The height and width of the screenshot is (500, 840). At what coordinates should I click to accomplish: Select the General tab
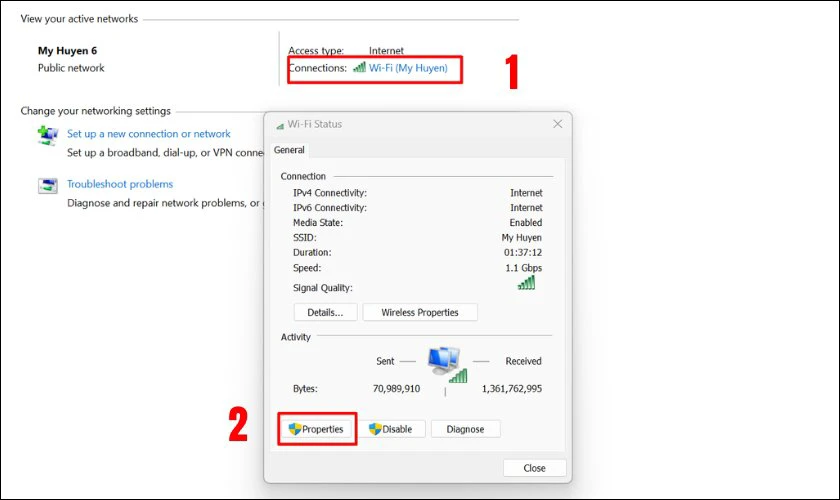pos(289,150)
